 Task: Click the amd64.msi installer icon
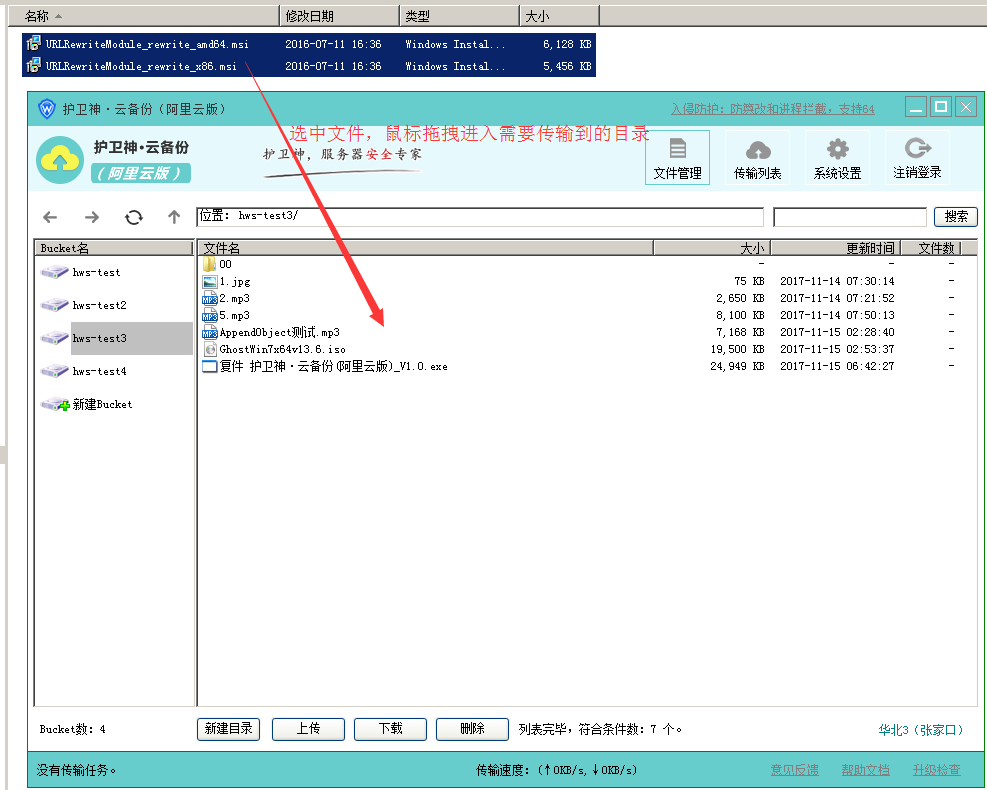pyautogui.click(x=33, y=43)
